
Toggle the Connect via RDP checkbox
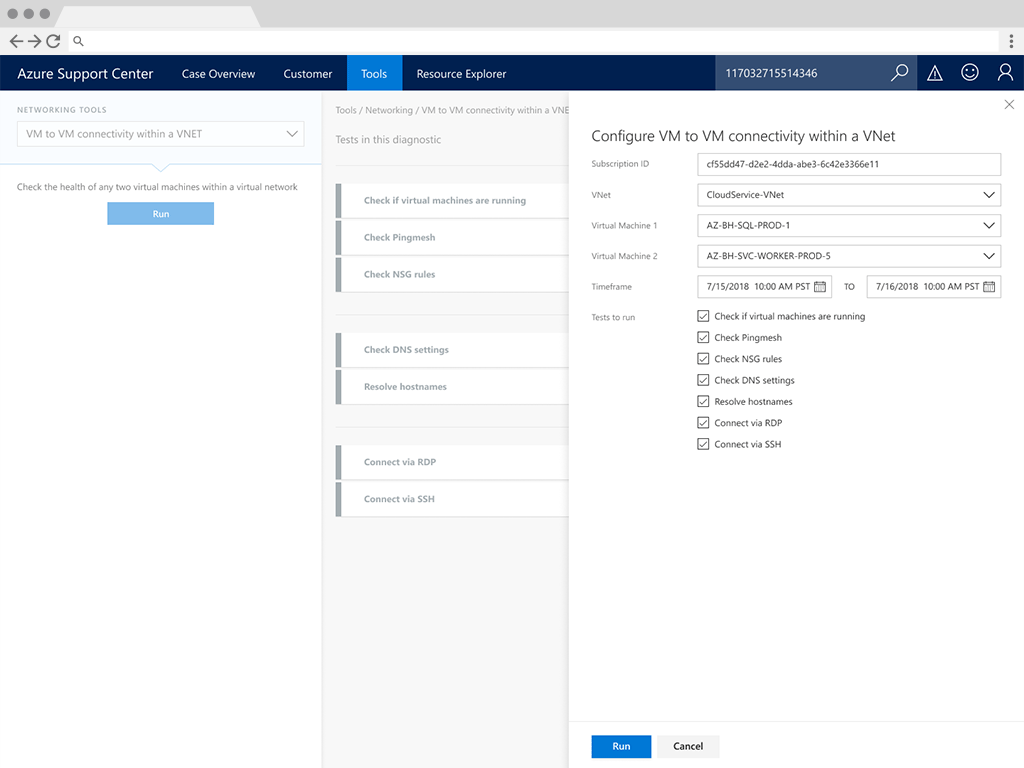703,423
